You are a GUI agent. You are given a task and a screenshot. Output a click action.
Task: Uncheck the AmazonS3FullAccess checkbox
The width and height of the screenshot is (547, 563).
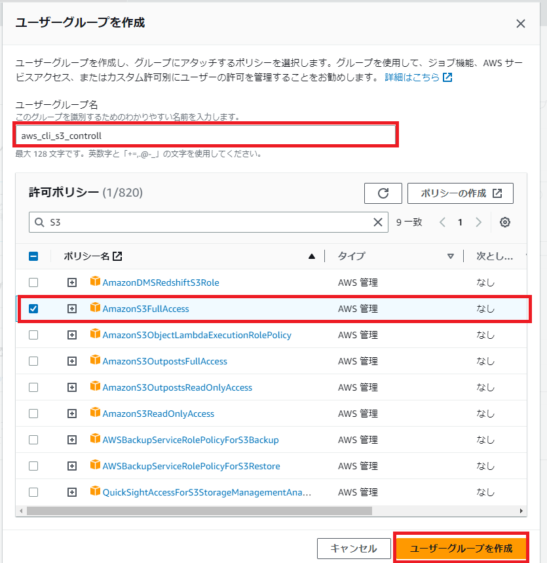(x=33, y=309)
